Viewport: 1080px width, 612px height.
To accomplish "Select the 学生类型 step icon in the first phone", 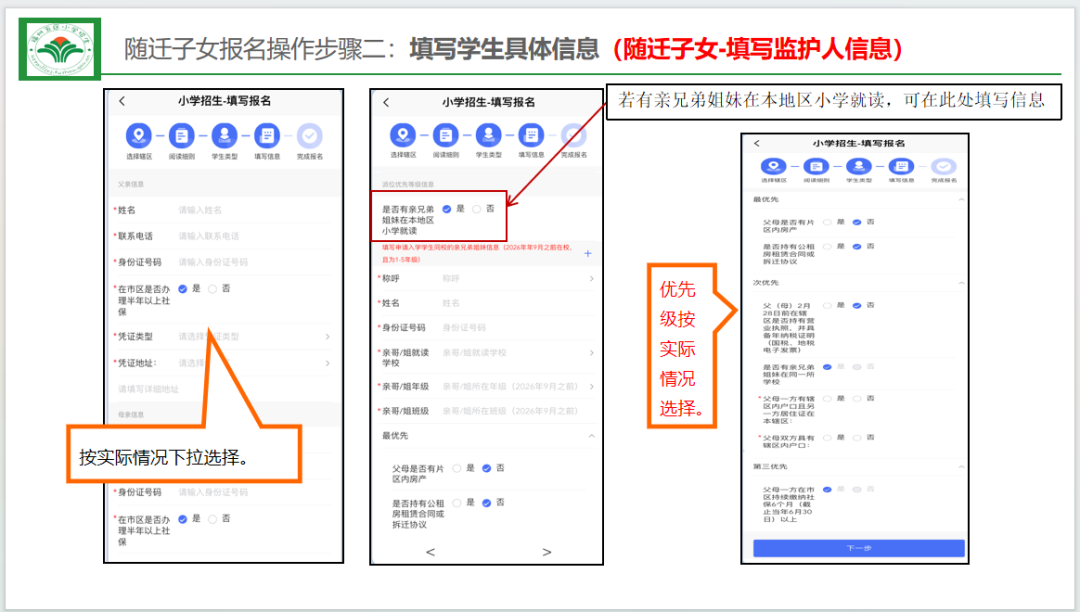I will [x=225, y=136].
